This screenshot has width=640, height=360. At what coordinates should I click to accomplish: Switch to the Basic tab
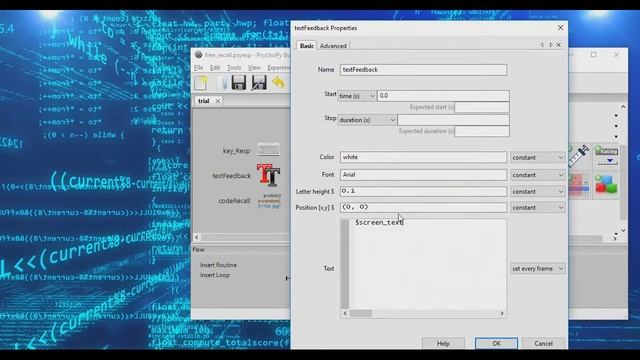(307, 46)
